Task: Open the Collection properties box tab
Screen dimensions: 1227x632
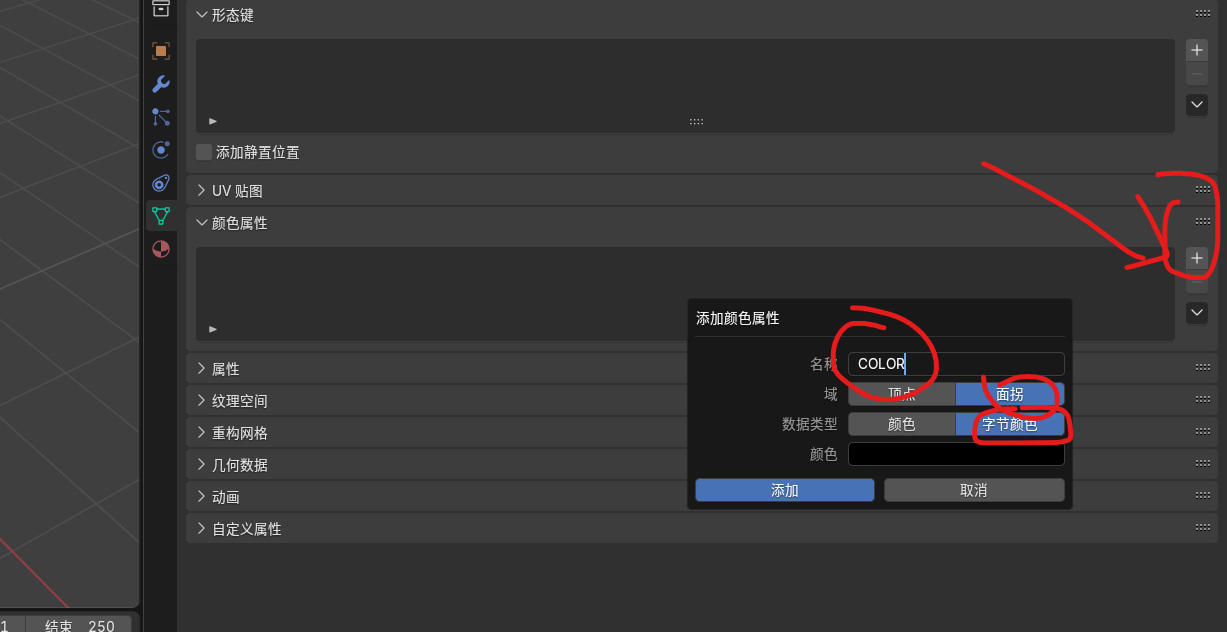Action: [x=160, y=9]
